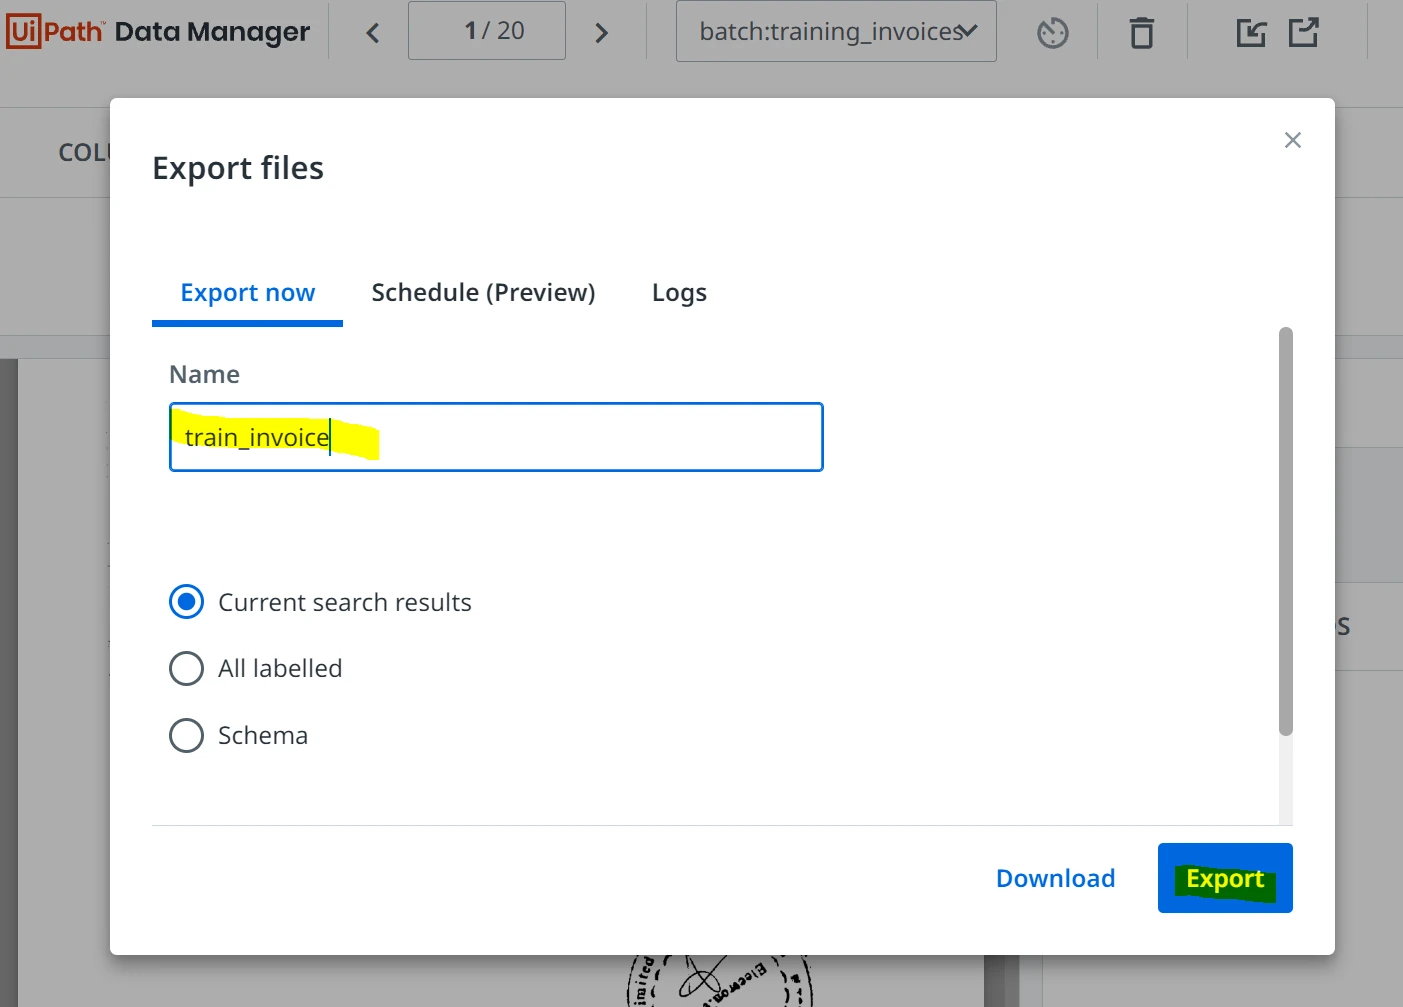Go to next document arrow
The width and height of the screenshot is (1403, 1007).
click(x=601, y=33)
